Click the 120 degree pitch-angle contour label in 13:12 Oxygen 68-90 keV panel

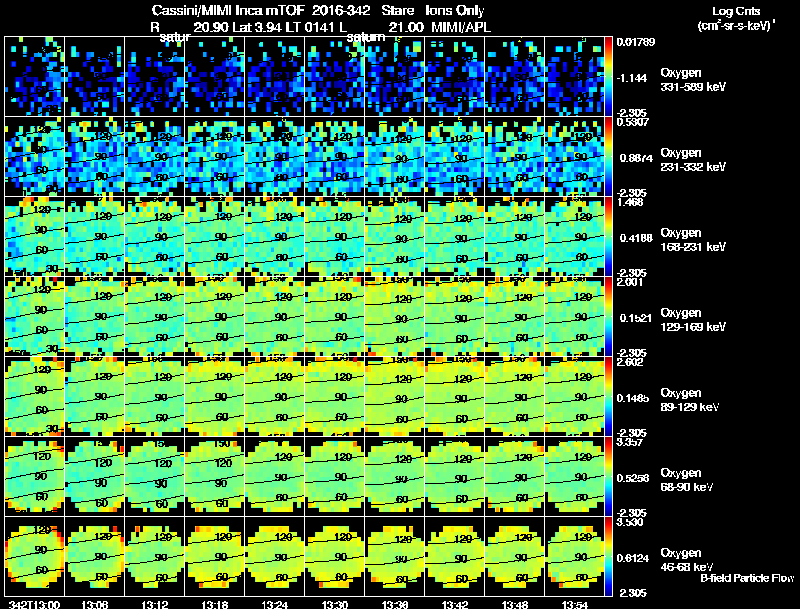click(x=163, y=463)
